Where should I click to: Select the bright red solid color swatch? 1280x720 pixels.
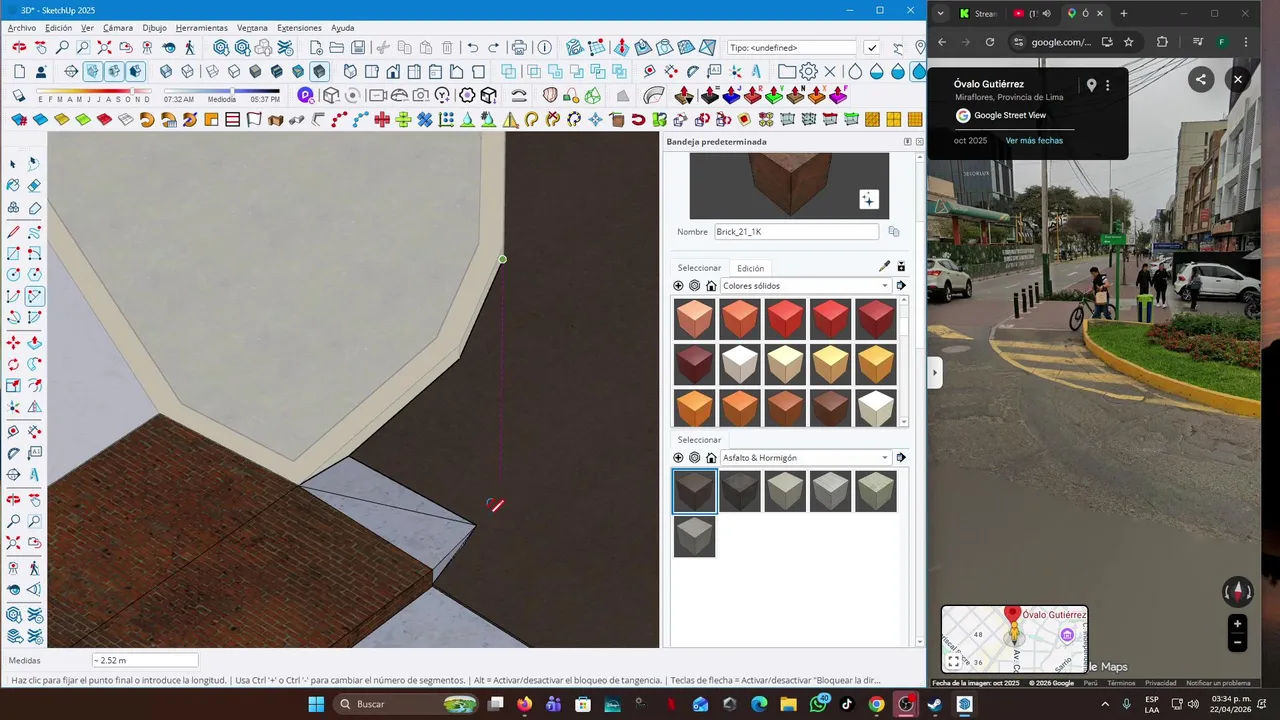(785, 320)
